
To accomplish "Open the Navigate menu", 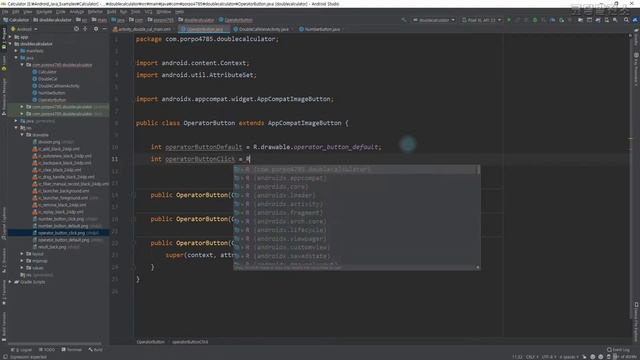I will 44,12.
